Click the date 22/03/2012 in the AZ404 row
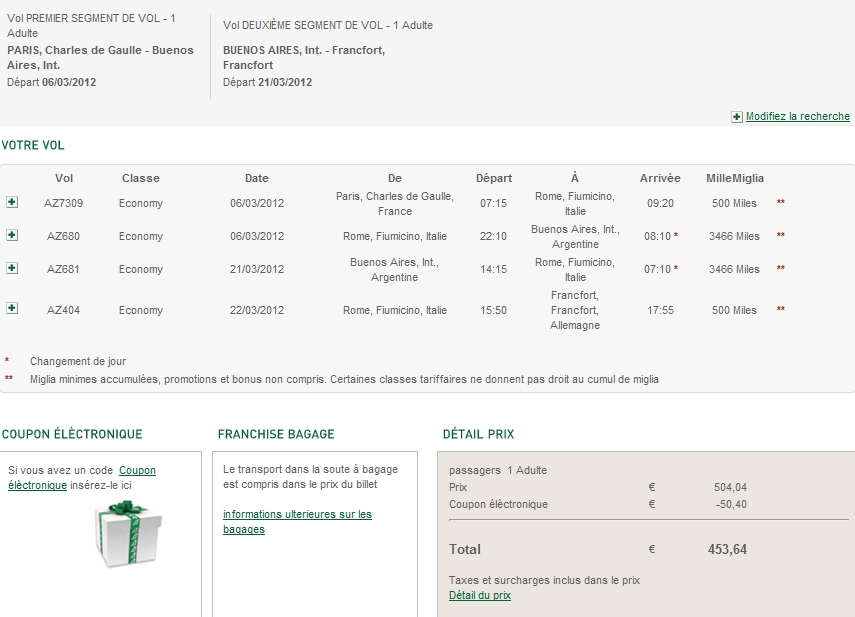The width and height of the screenshot is (855, 617). point(257,310)
